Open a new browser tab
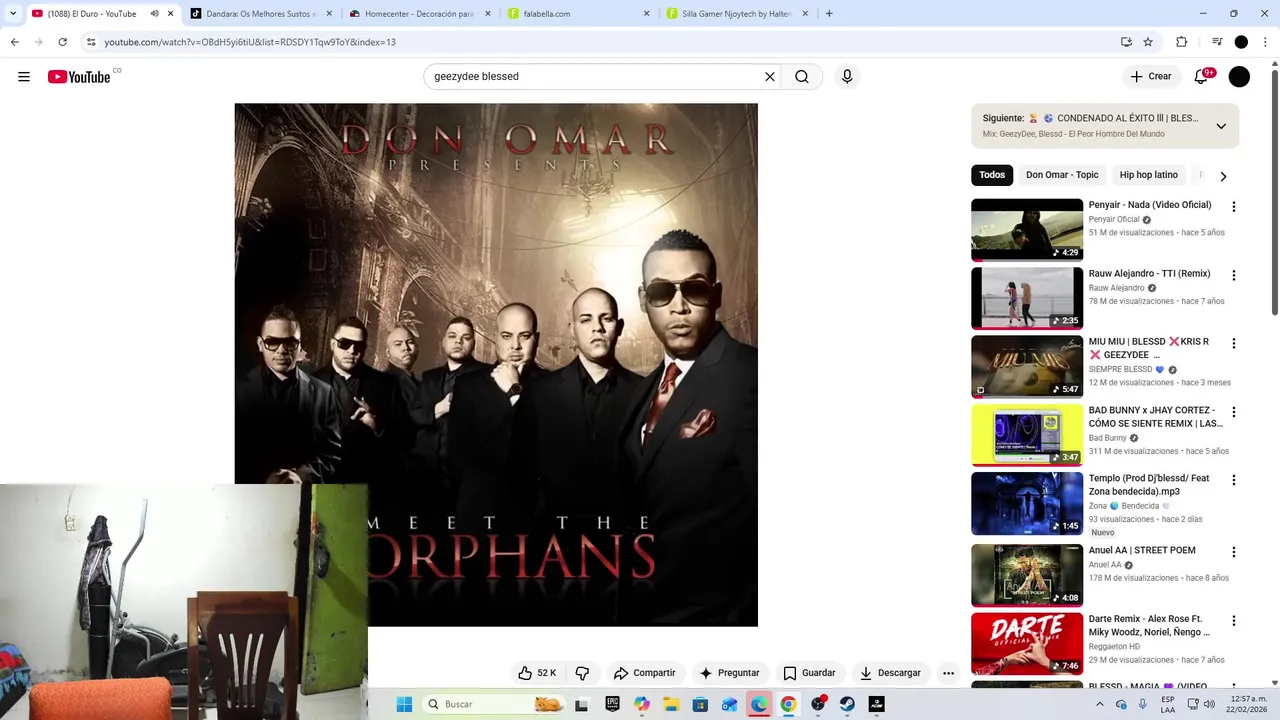Image resolution: width=1280 pixels, height=720 pixels. [829, 14]
